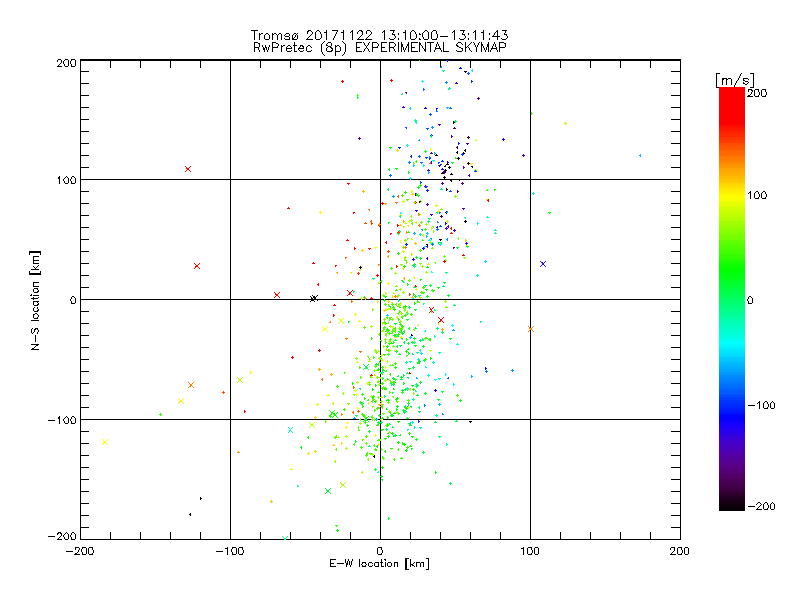The image size is (800, 600).
Task: Click the y-axis tick label '200'
Action: [66, 63]
